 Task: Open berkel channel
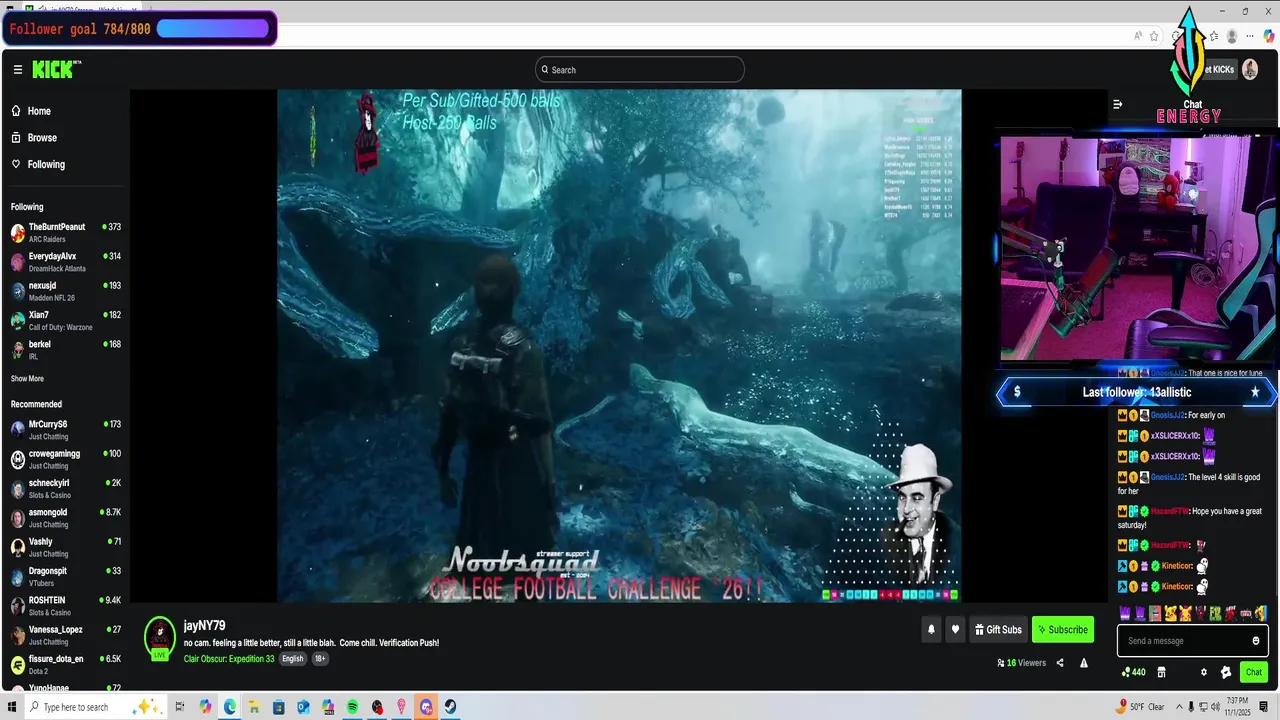point(65,349)
